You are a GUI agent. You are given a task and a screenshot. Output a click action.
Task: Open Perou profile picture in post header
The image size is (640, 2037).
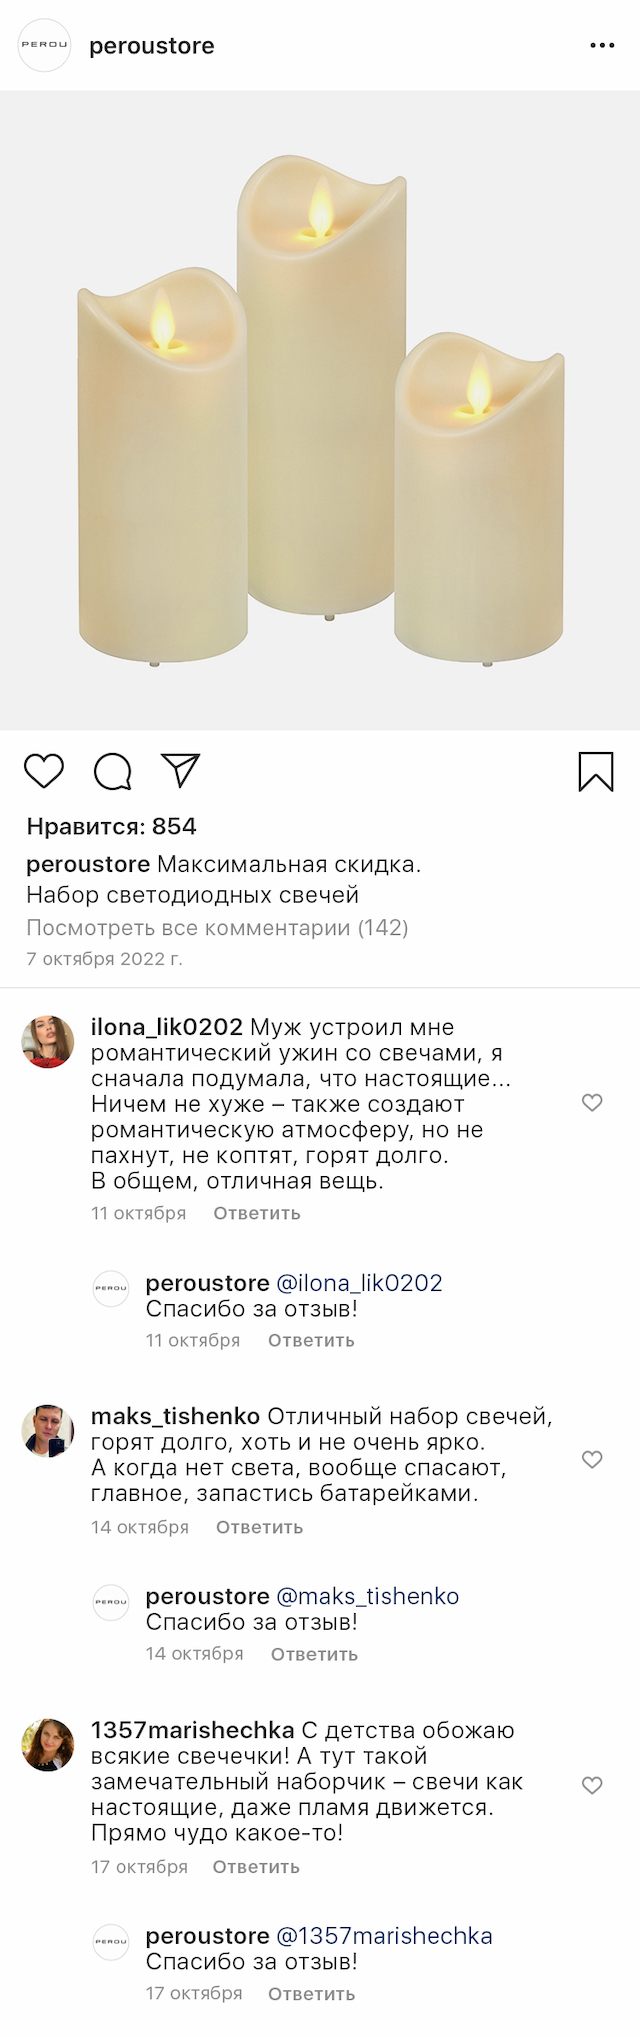(x=45, y=46)
